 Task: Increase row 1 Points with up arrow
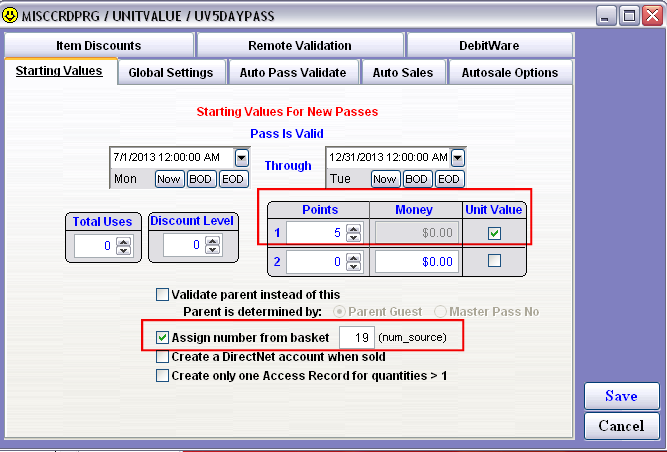(x=353, y=229)
